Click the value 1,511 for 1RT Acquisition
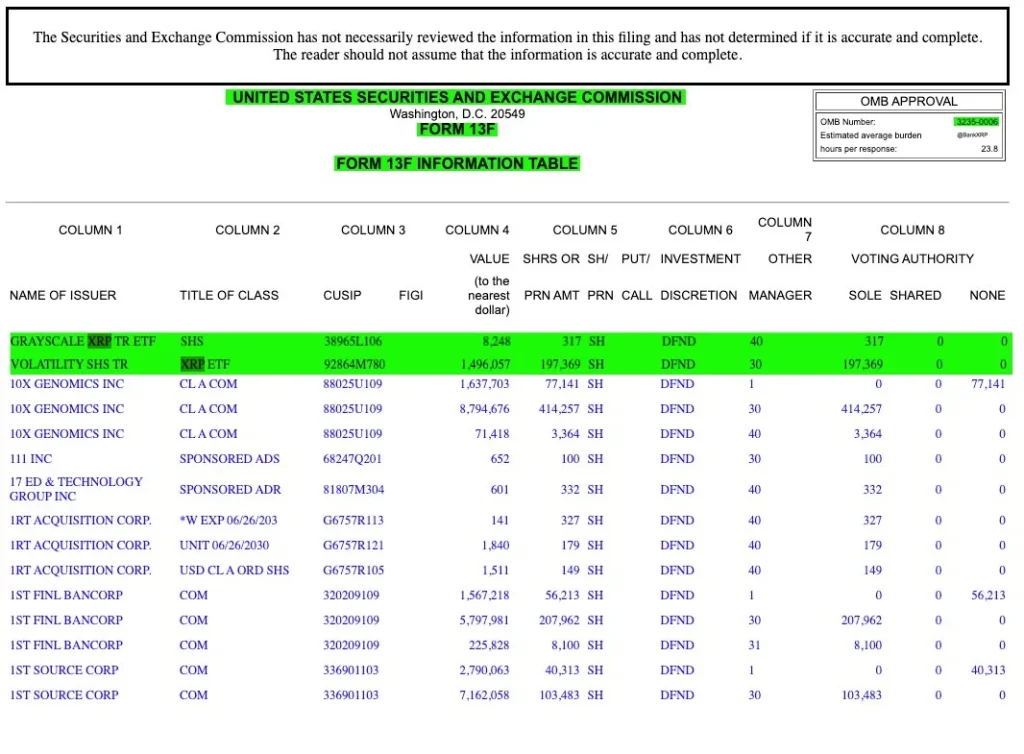The height and width of the screenshot is (754, 1024). (x=496, y=570)
